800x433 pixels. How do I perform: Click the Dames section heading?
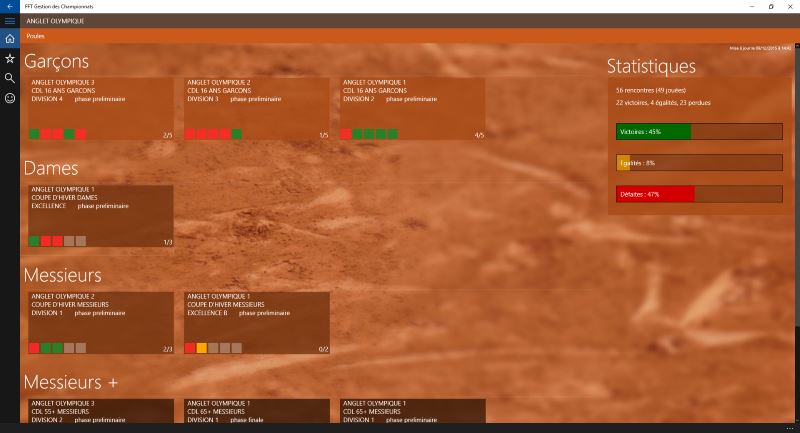(51, 168)
